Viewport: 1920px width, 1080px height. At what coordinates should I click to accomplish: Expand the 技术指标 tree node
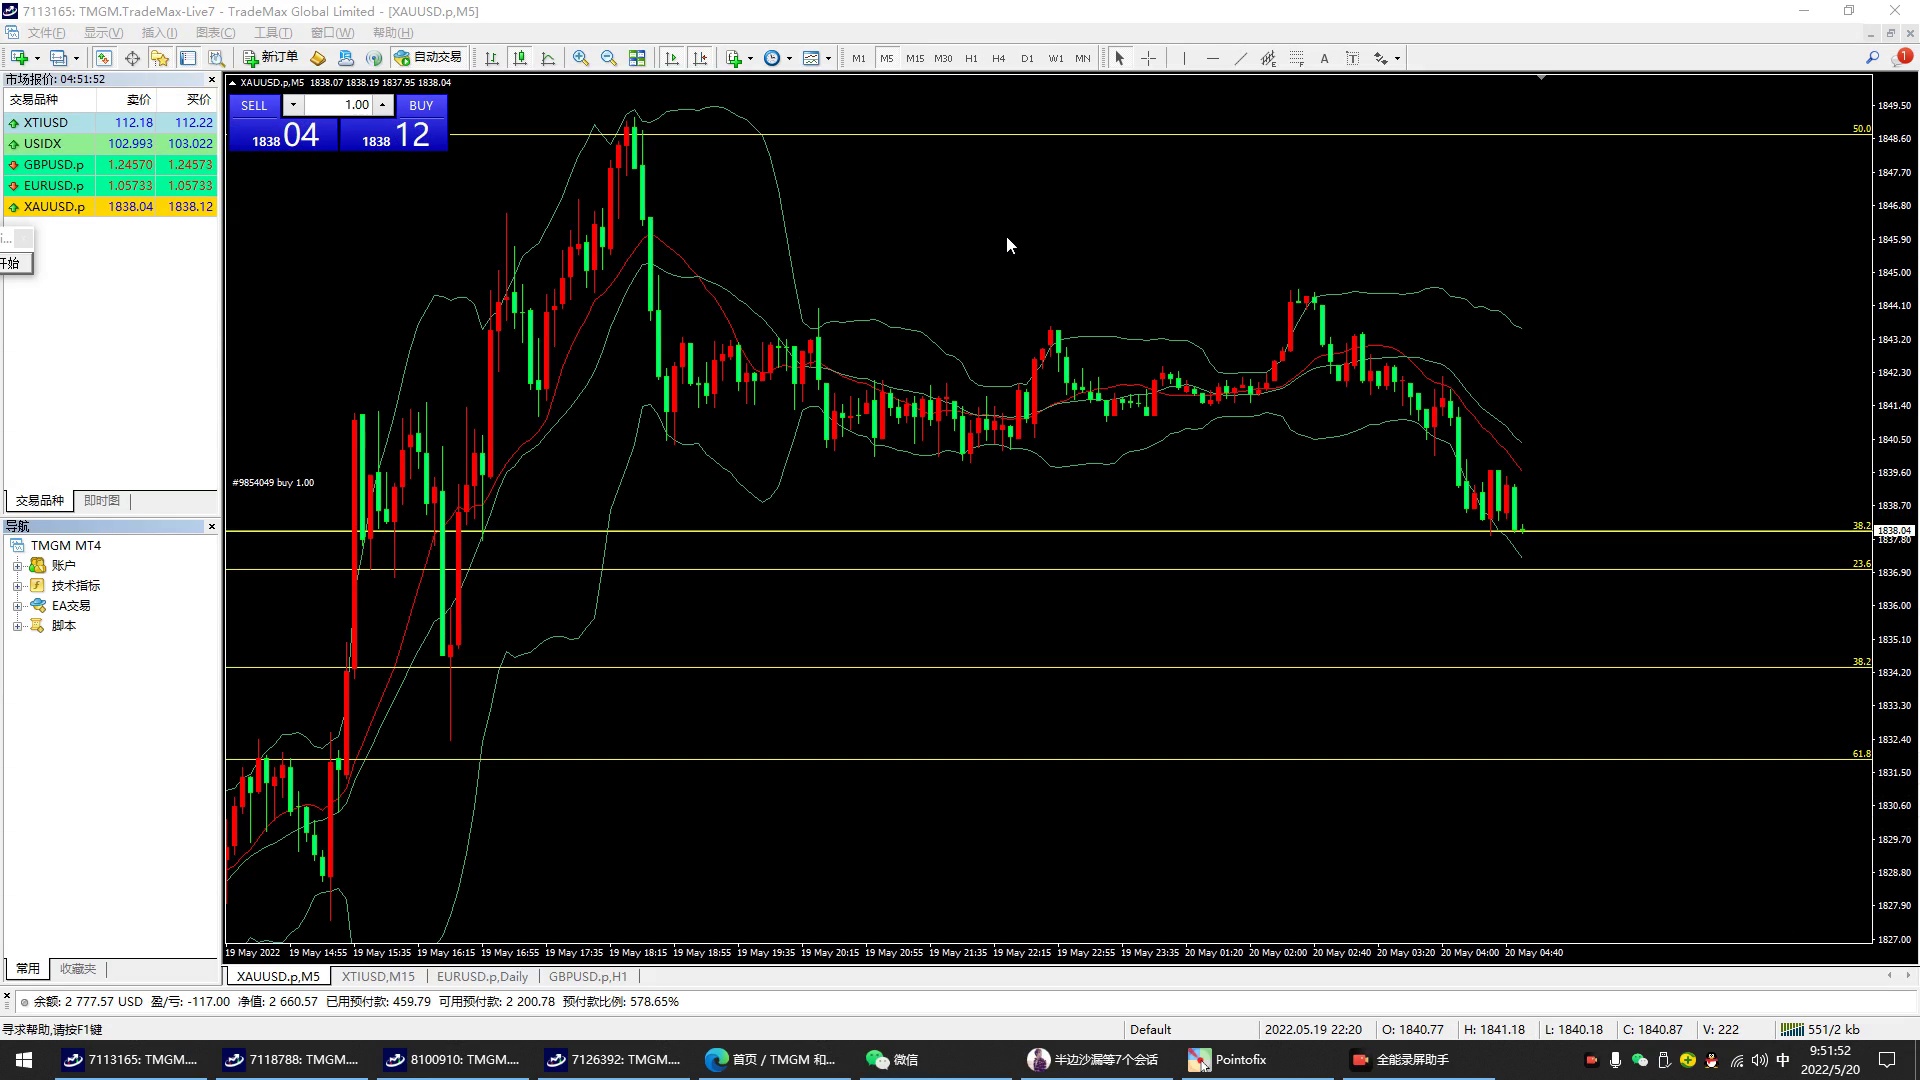[x=17, y=586]
